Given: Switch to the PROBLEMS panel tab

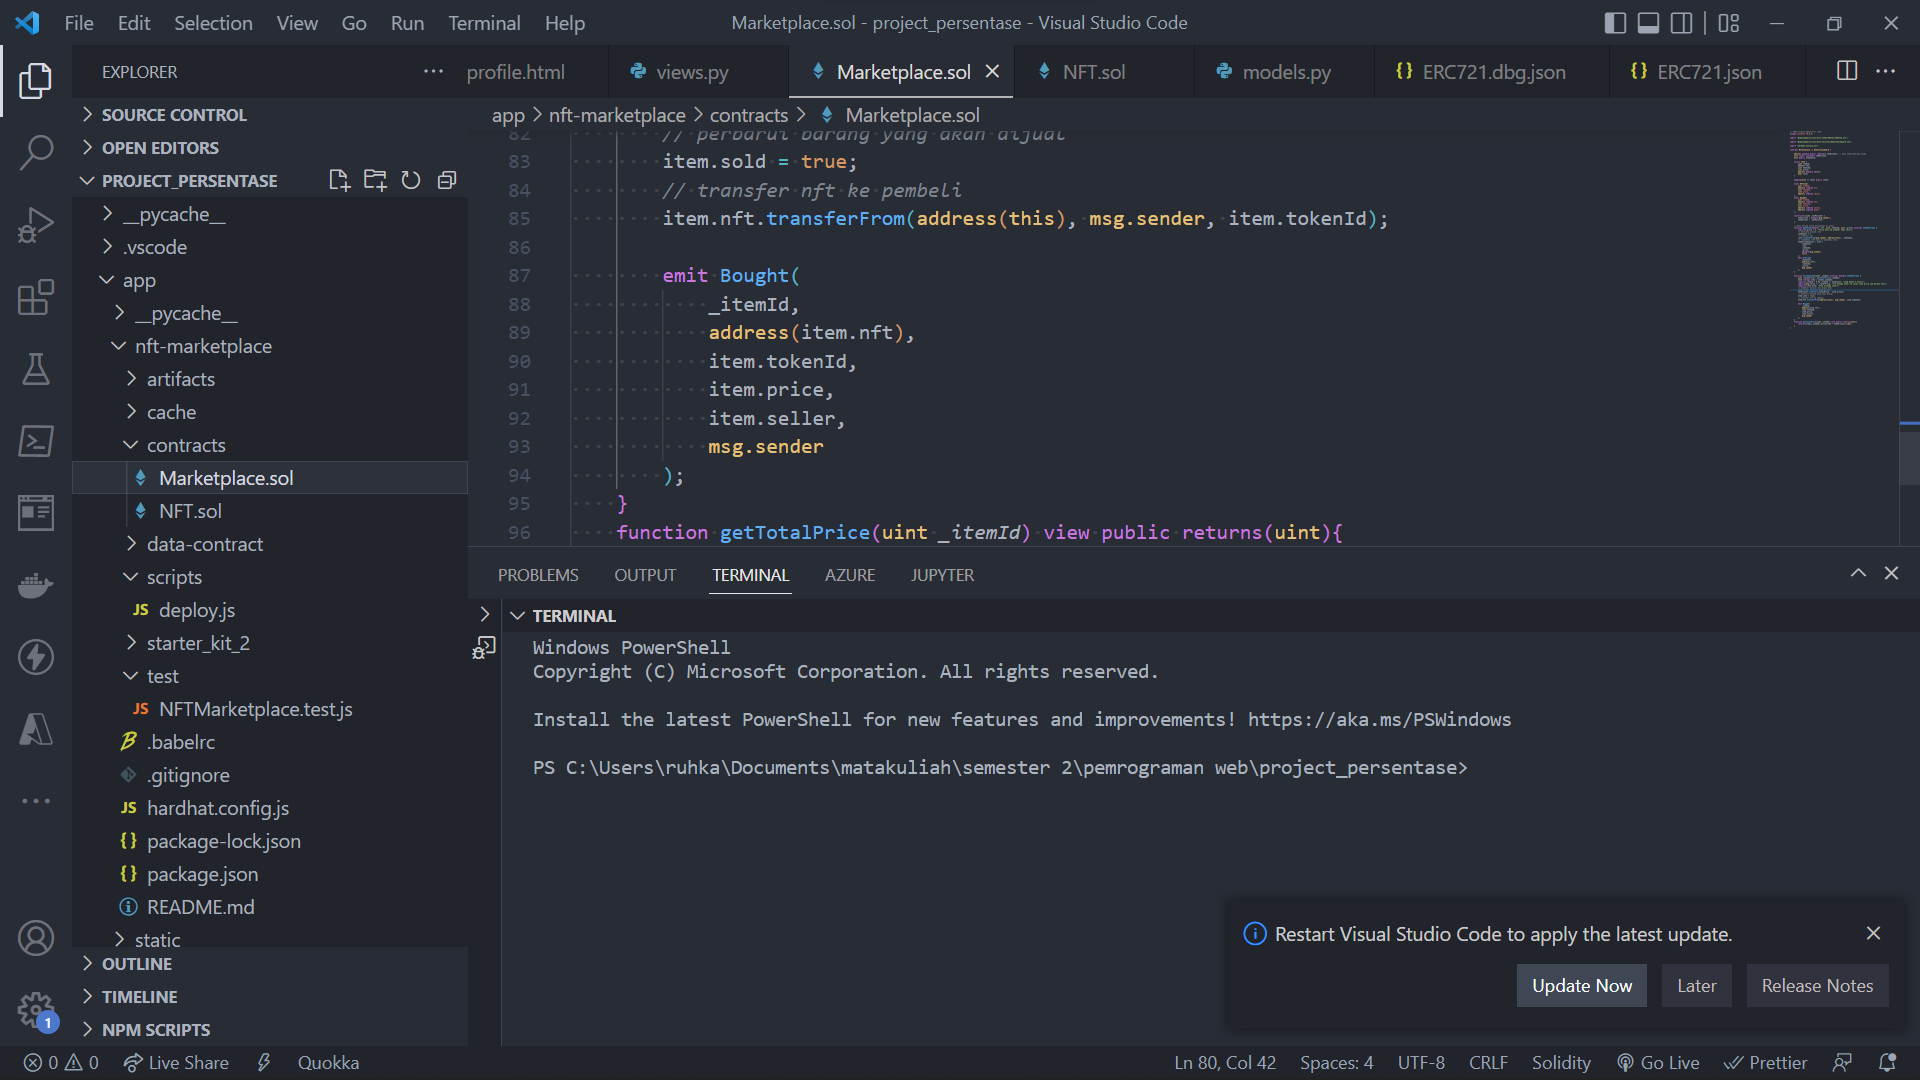Looking at the screenshot, I should 538,575.
